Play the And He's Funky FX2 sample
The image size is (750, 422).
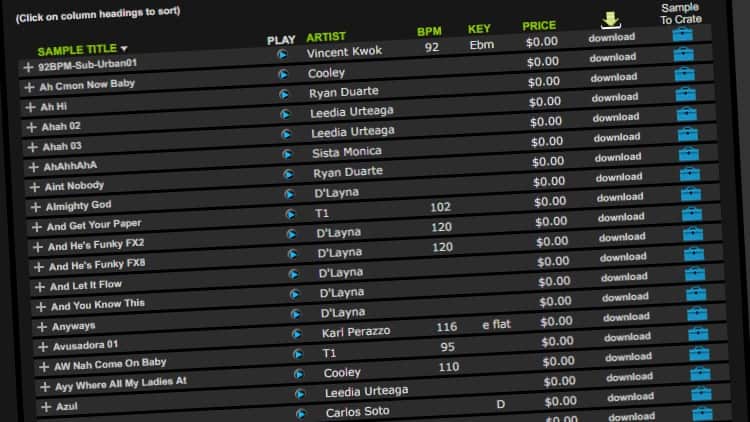[x=291, y=234]
